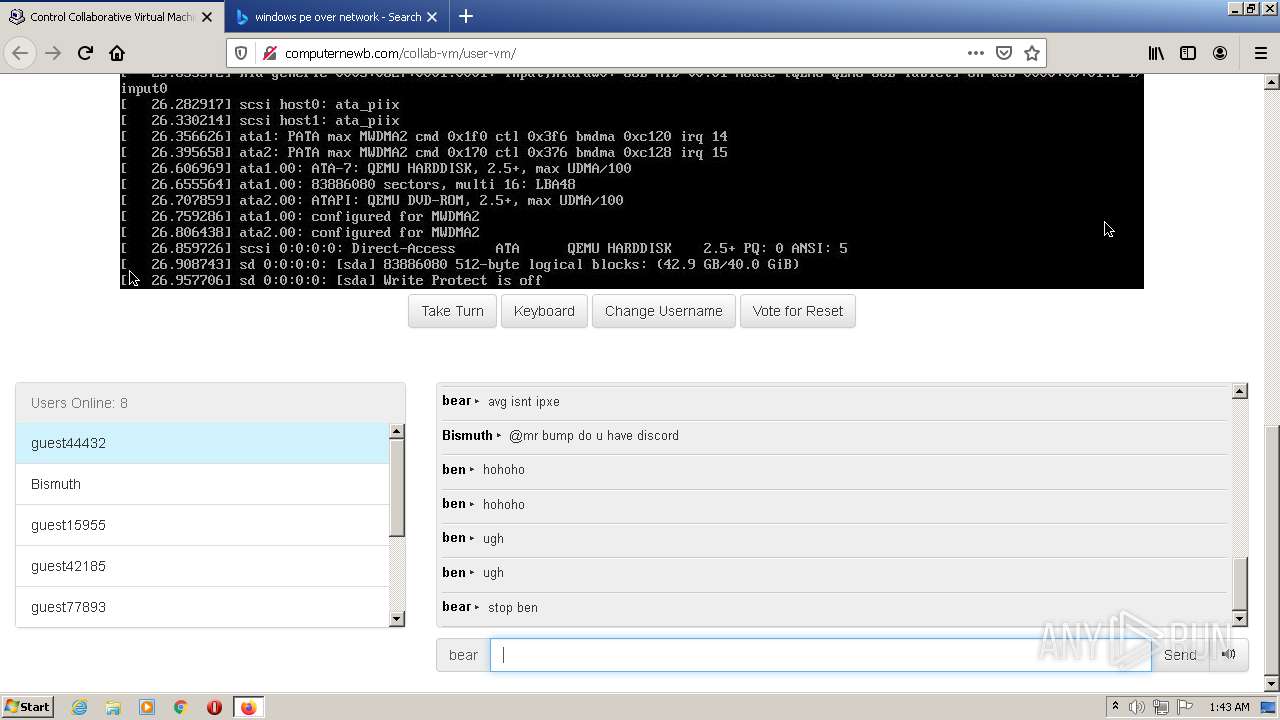Open the Windows Start menu
Viewport: 1280px width, 720px height.
[28, 707]
